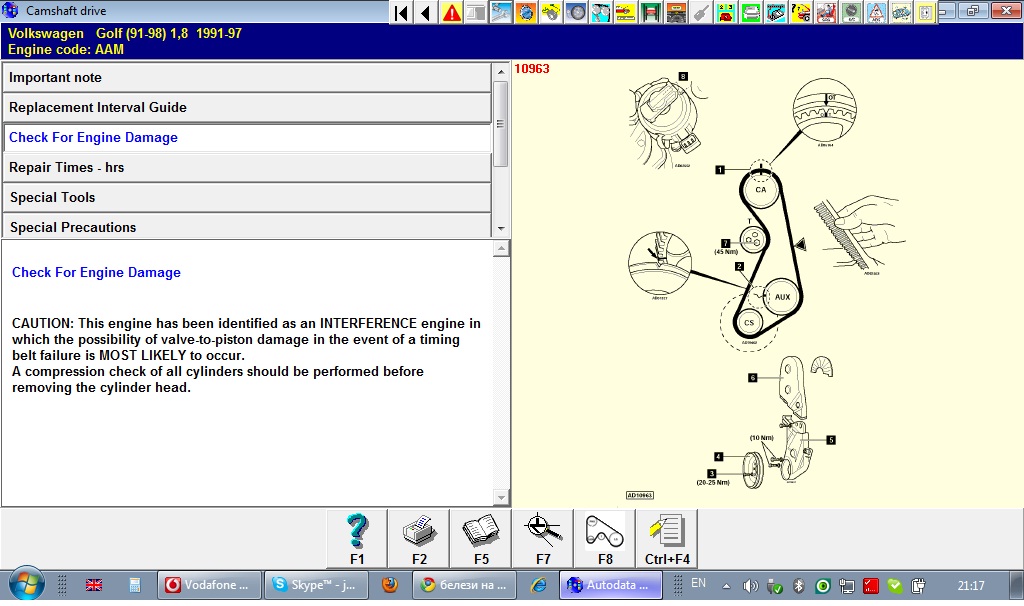Open notes with the Ctrl+F4 button
This screenshot has width=1024, height=606.
(x=666, y=538)
